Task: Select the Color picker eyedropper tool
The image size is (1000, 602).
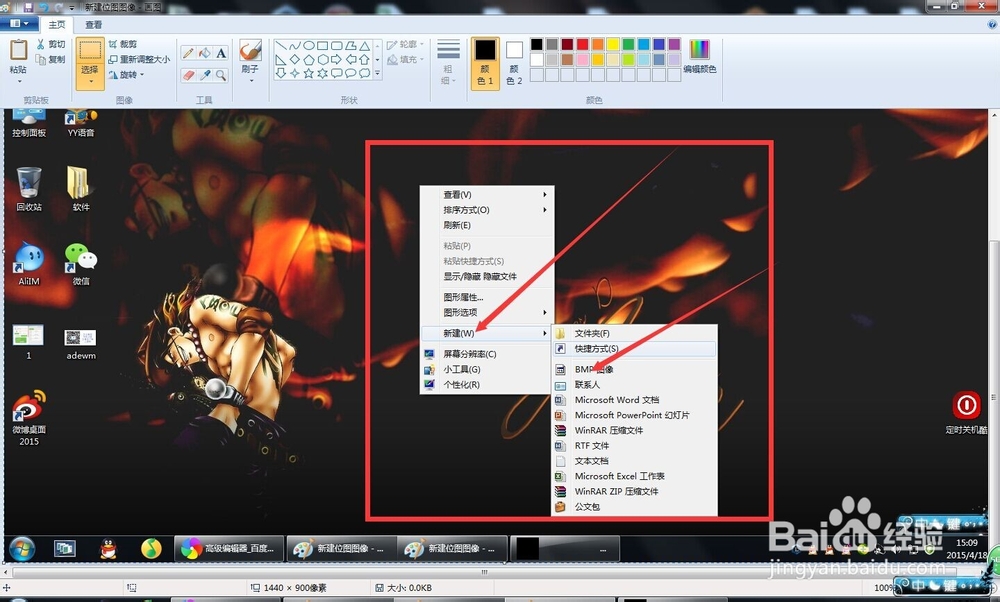Action: pyautogui.click(x=205, y=75)
